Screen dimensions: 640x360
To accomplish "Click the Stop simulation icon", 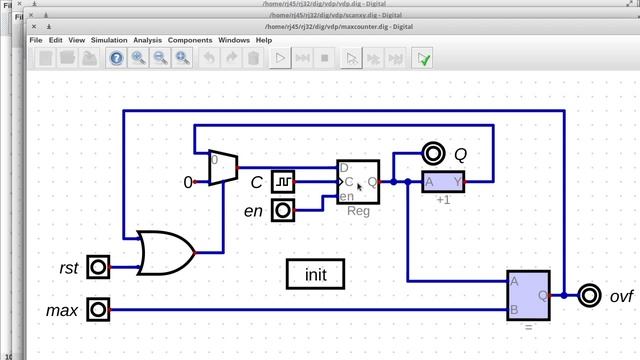I will click(324, 58).
